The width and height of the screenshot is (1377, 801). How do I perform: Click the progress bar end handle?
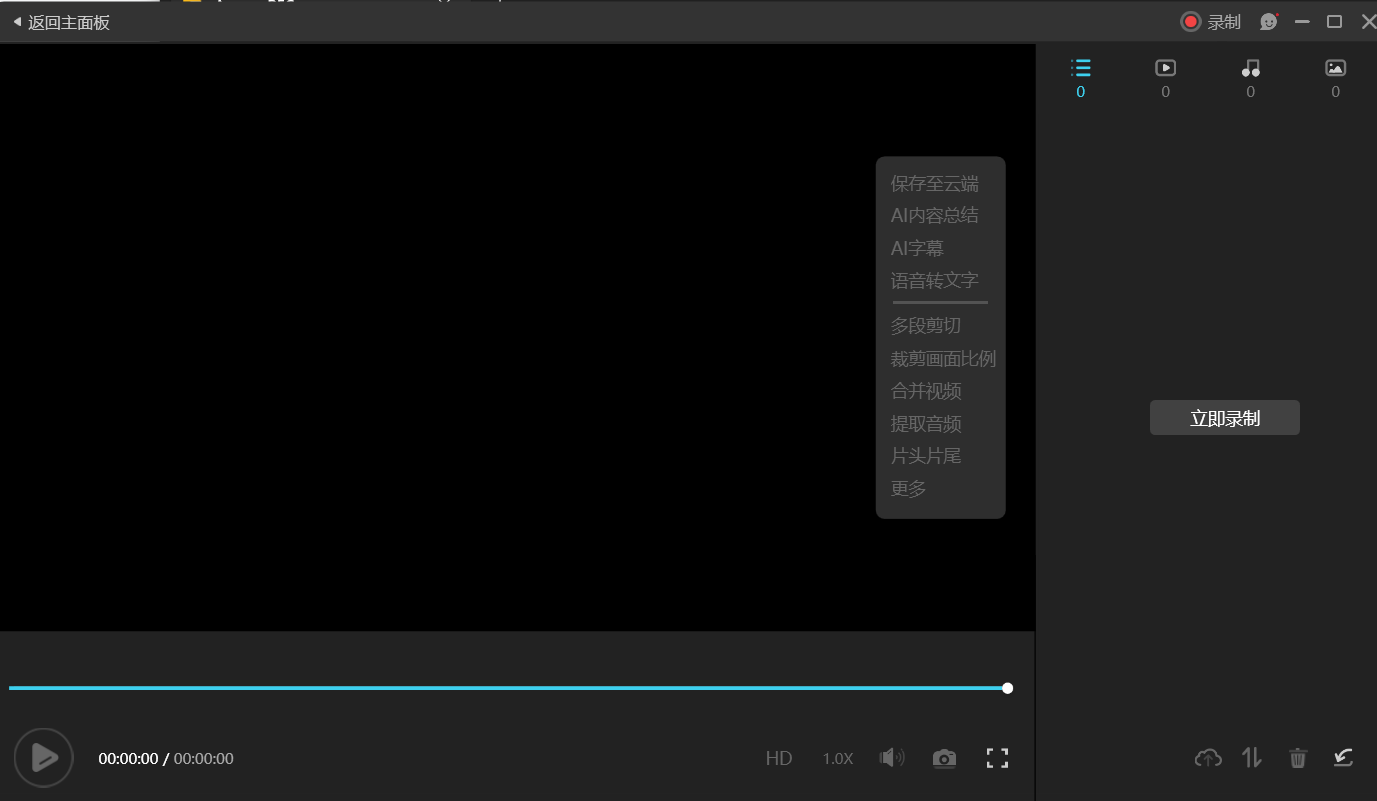1007,688
